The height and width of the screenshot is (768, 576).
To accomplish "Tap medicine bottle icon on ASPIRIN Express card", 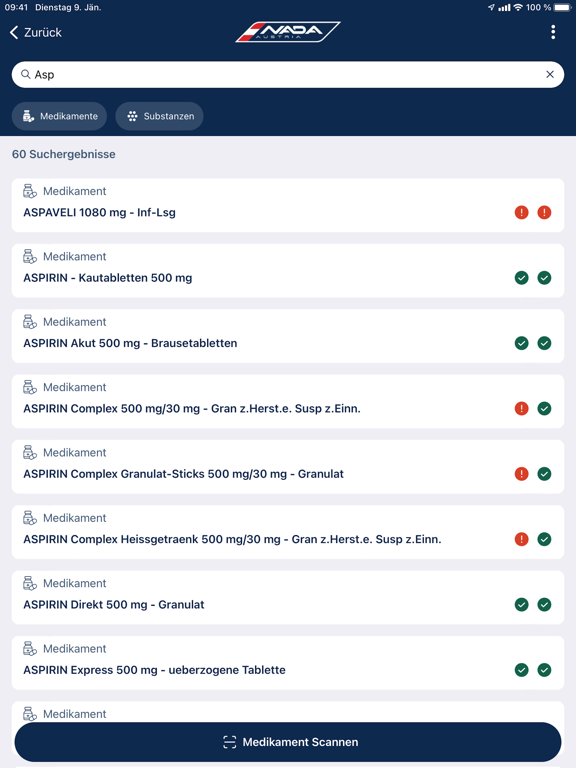I will tap(30, 648).
